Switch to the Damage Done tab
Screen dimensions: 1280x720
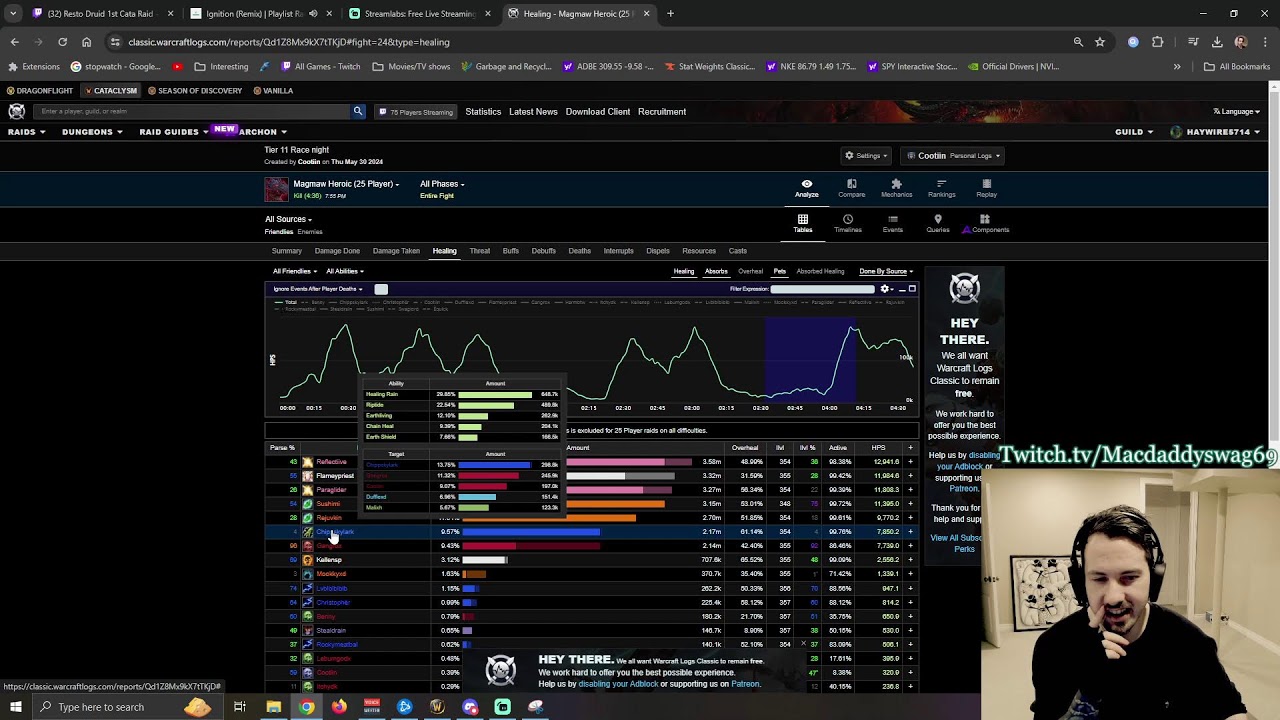[x=337, y=251]
